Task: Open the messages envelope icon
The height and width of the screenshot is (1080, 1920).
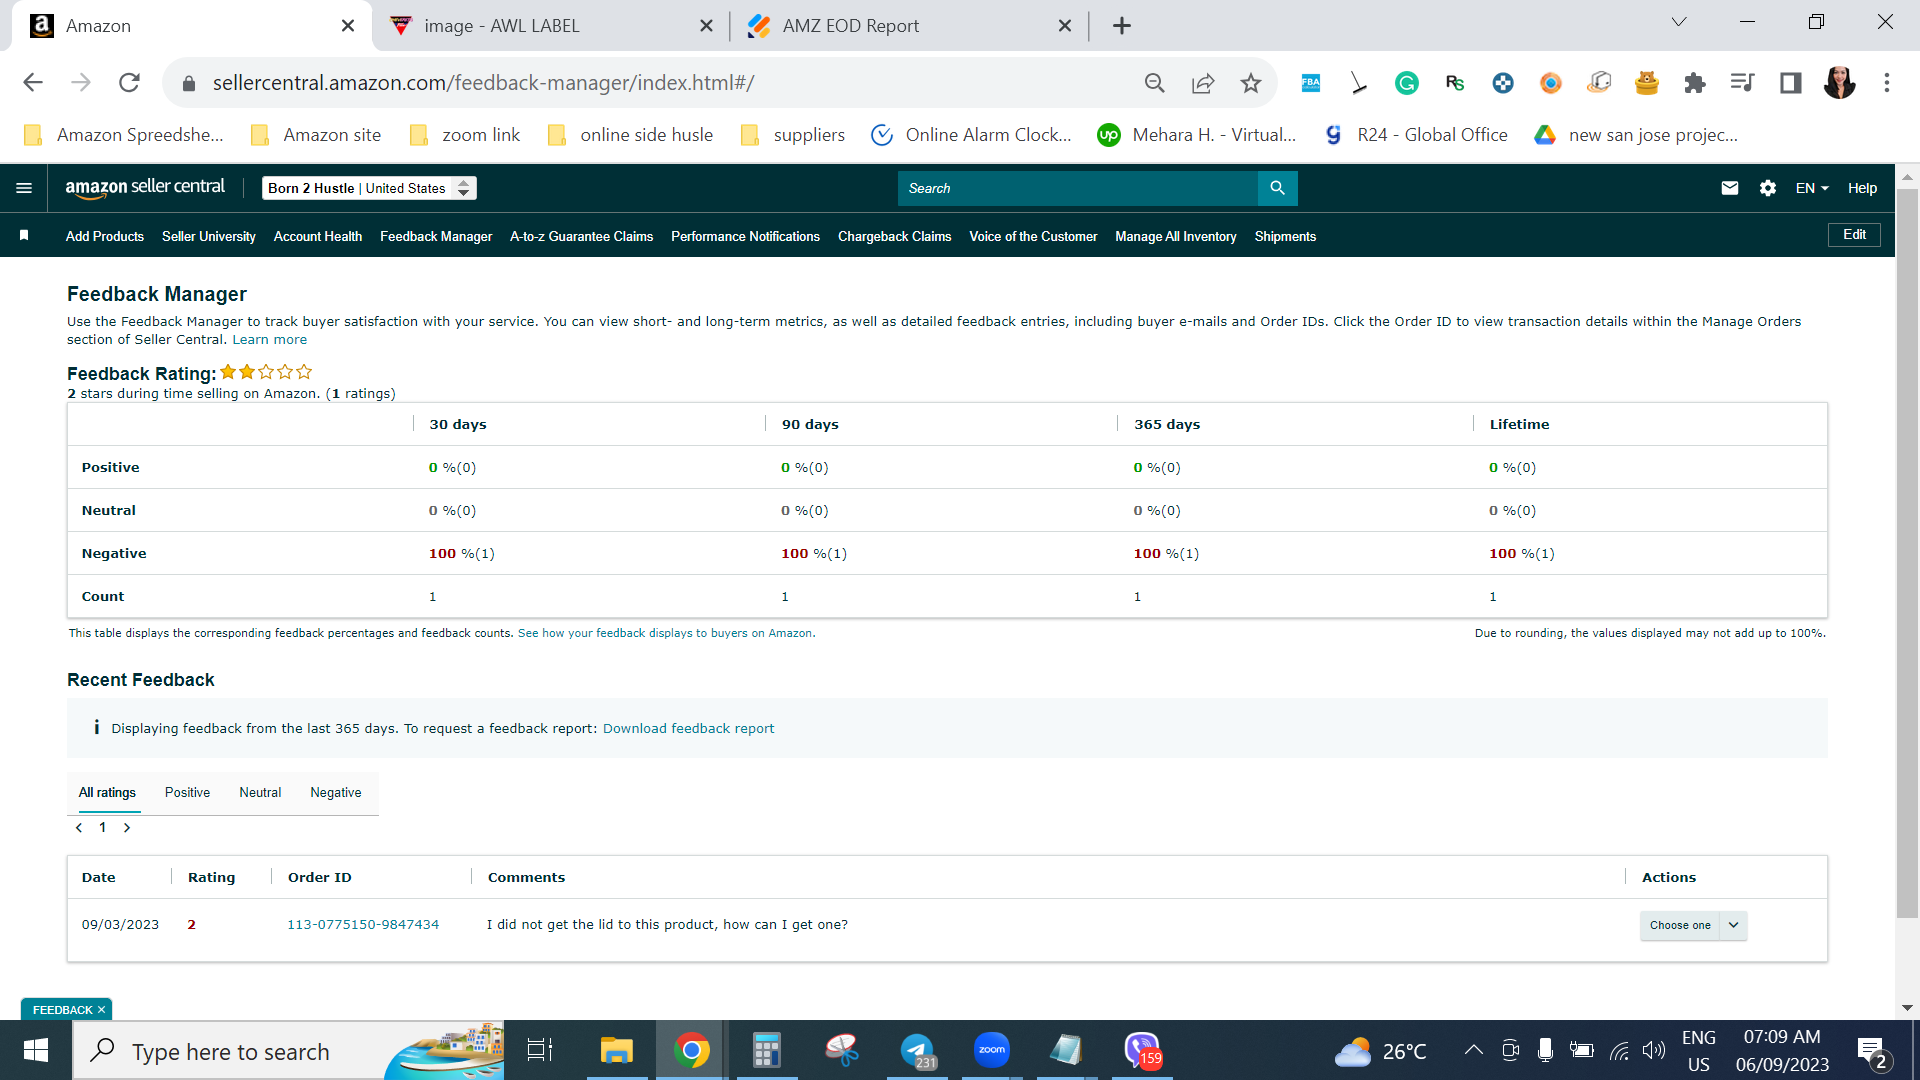Action: tap(1730, 188)
